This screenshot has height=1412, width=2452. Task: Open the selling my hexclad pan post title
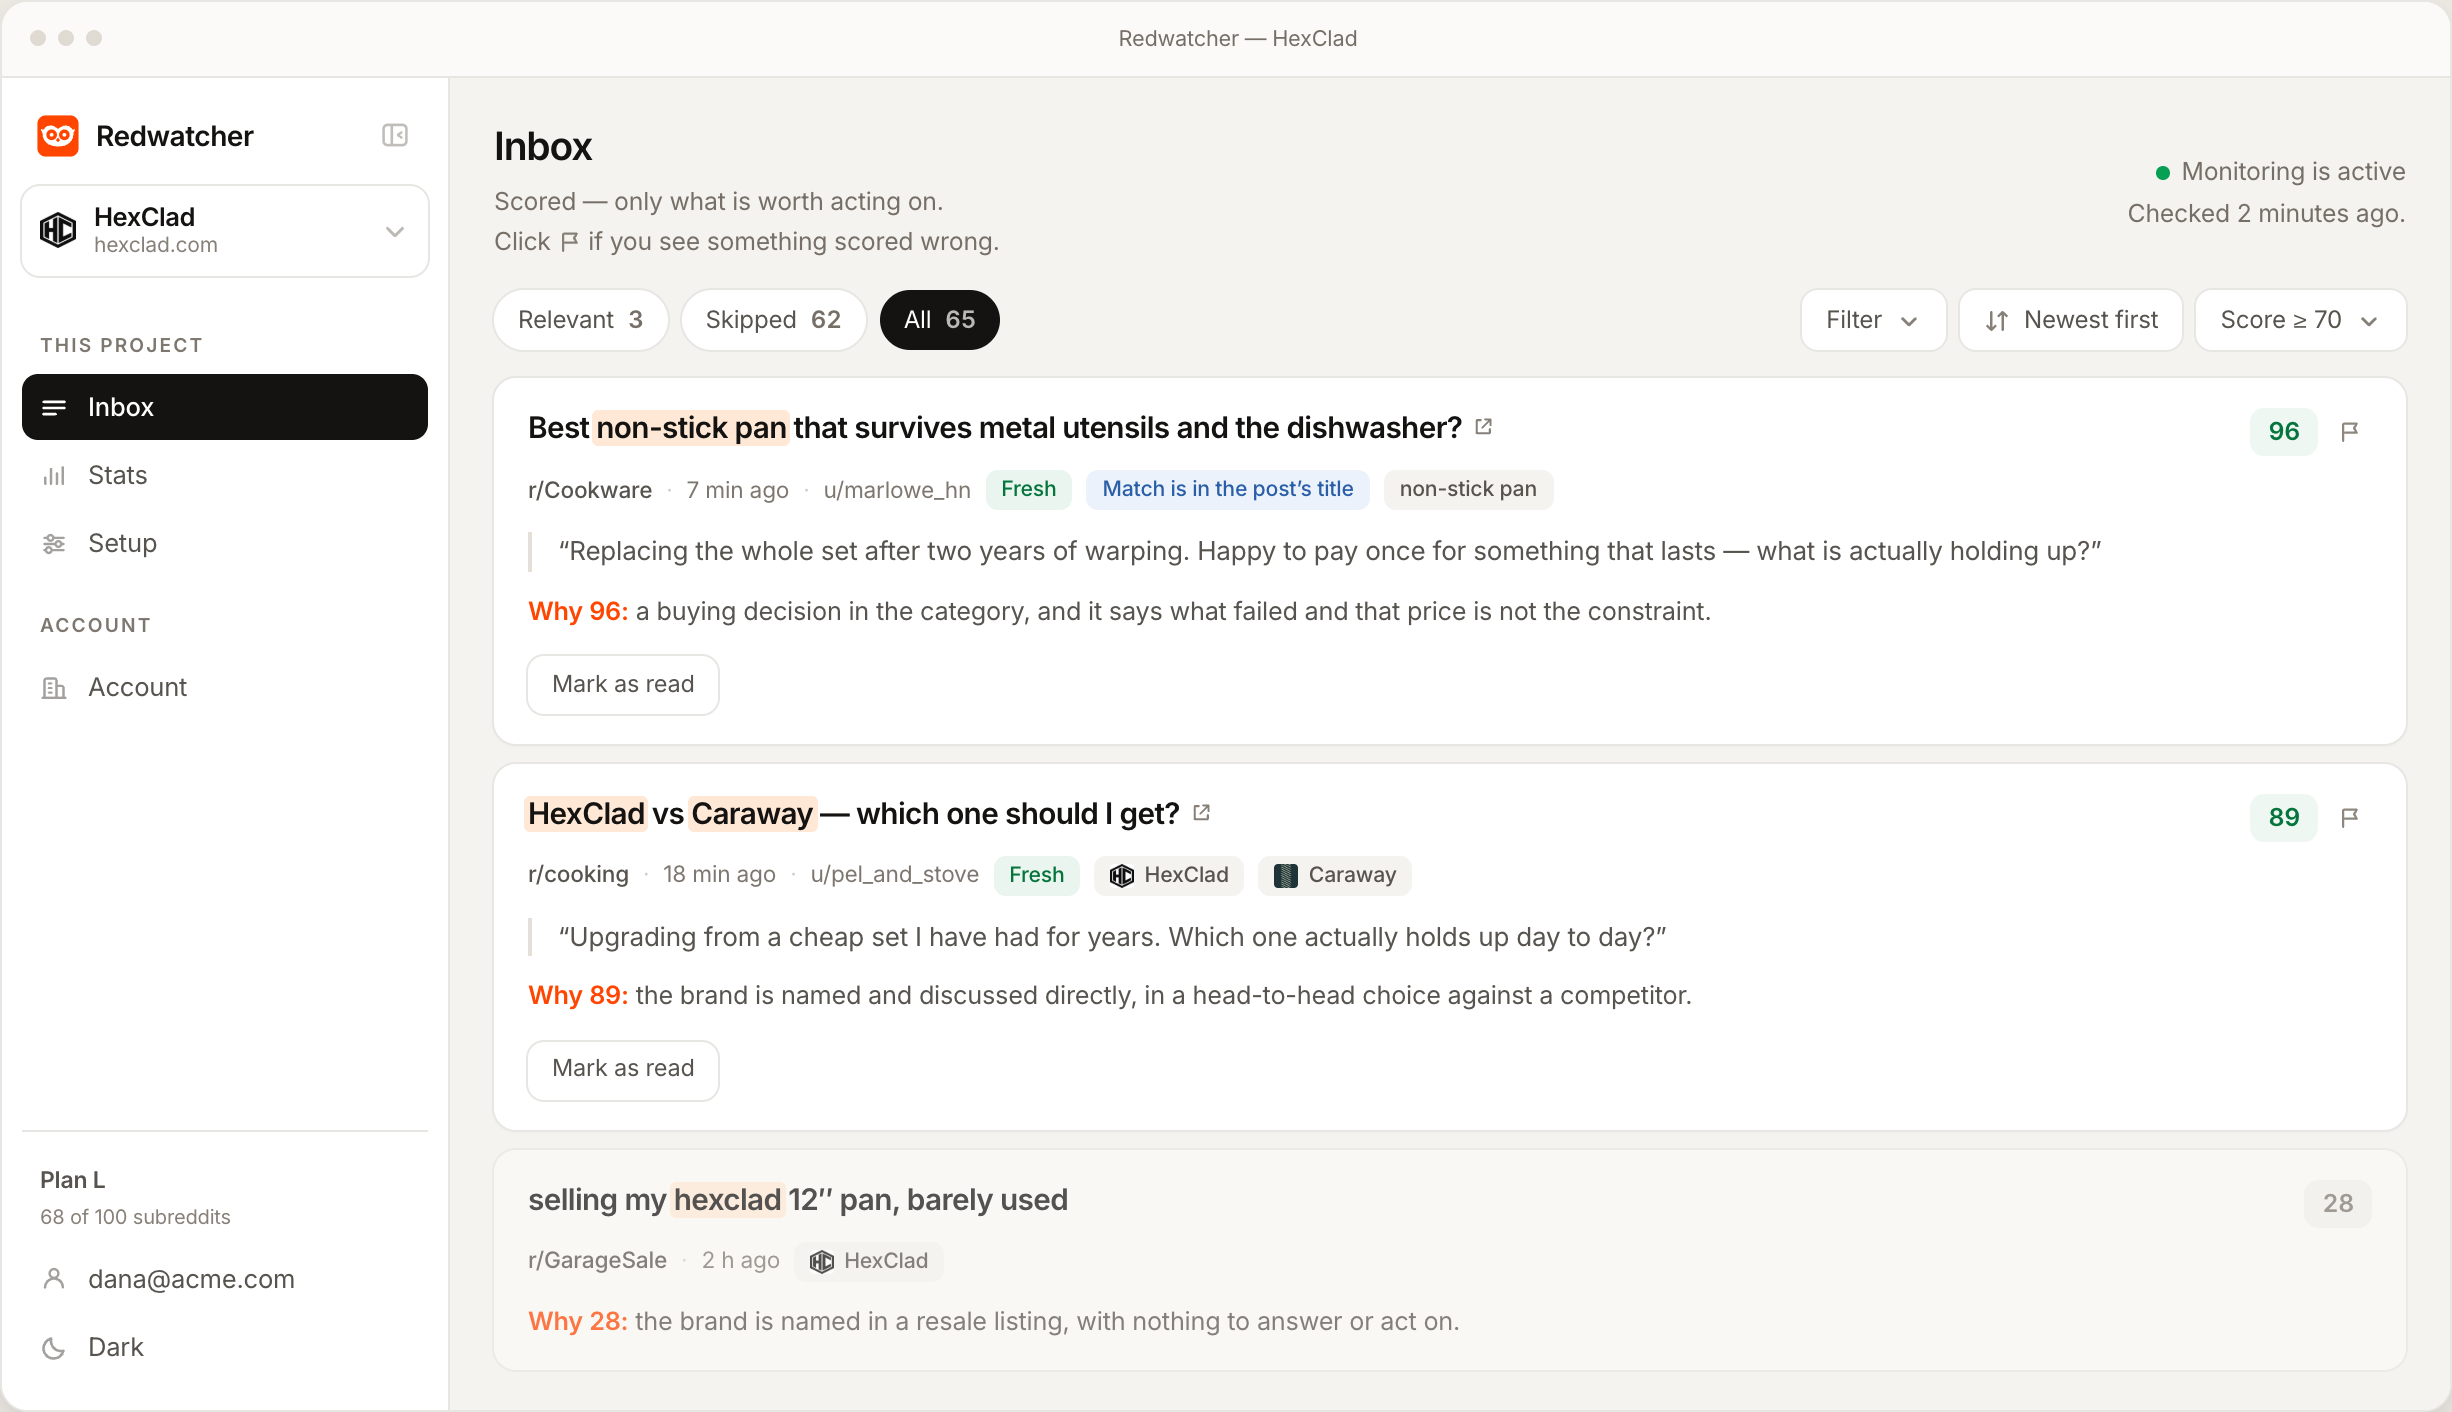click(x=798, y=1200)
